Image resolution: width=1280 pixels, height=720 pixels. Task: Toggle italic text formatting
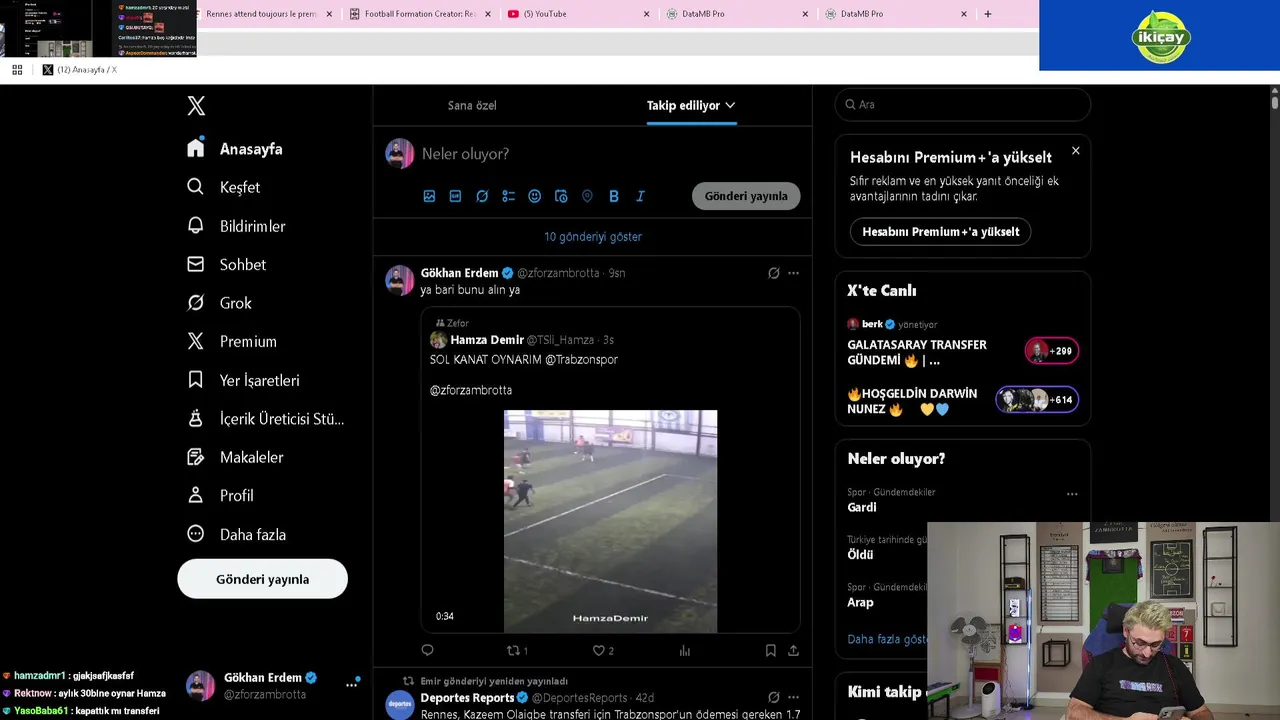pos(640,196)
